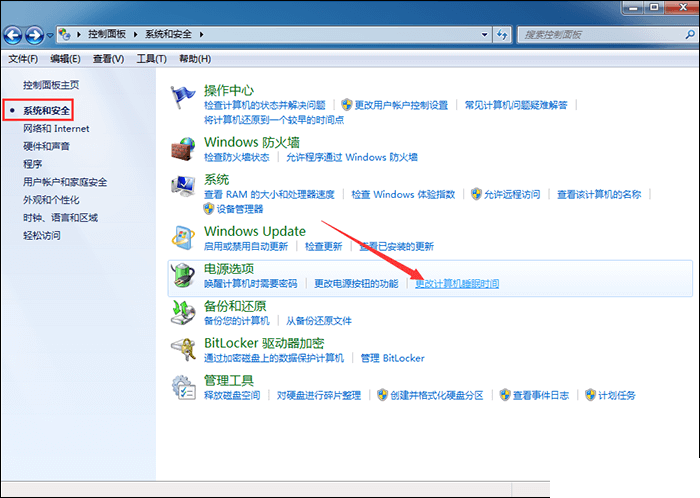Click the System computer monitor icon
The width and height of the screenshot is (700, 498).
(x=183, y=186)
